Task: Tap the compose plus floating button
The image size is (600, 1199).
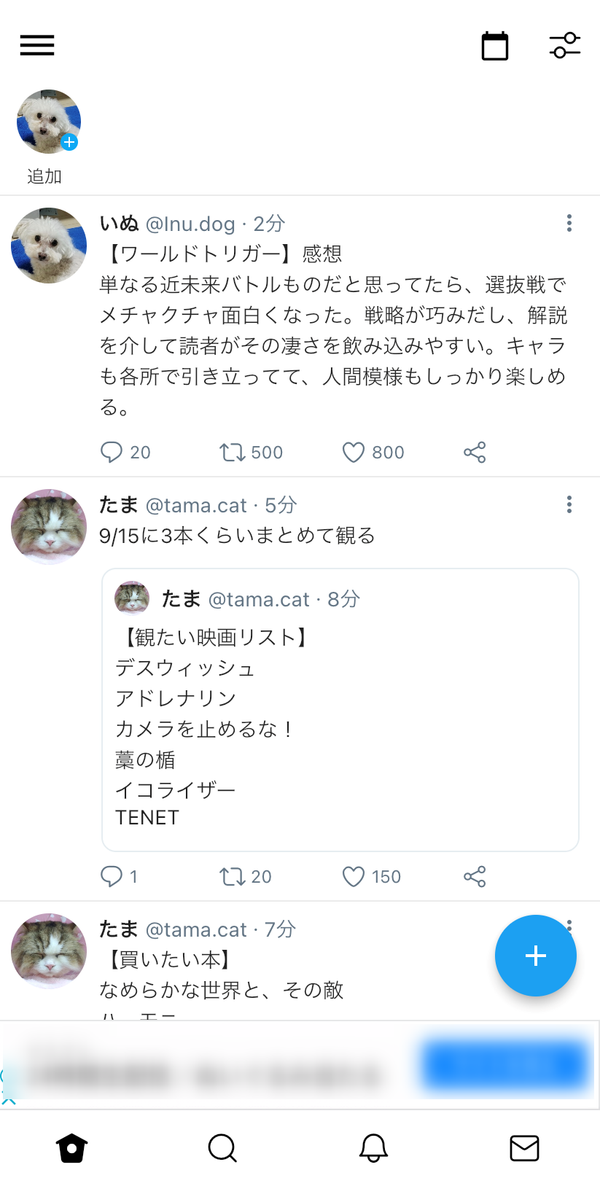Action: point(536,956)
